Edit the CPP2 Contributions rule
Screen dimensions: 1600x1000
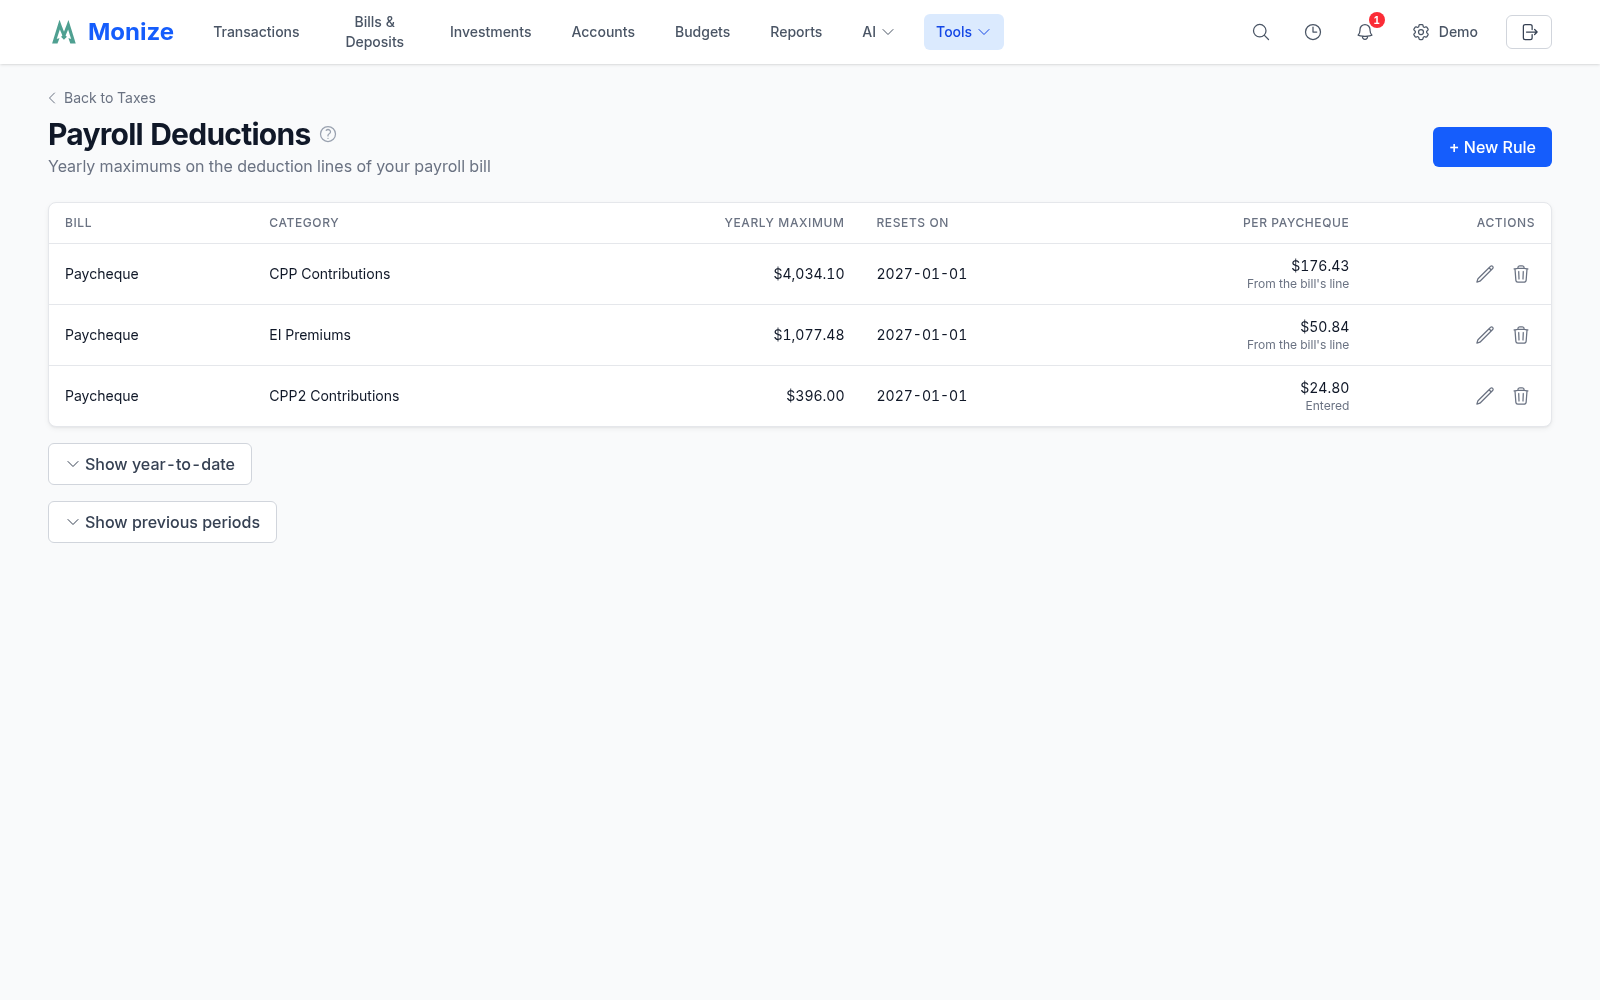point(1485,396)
